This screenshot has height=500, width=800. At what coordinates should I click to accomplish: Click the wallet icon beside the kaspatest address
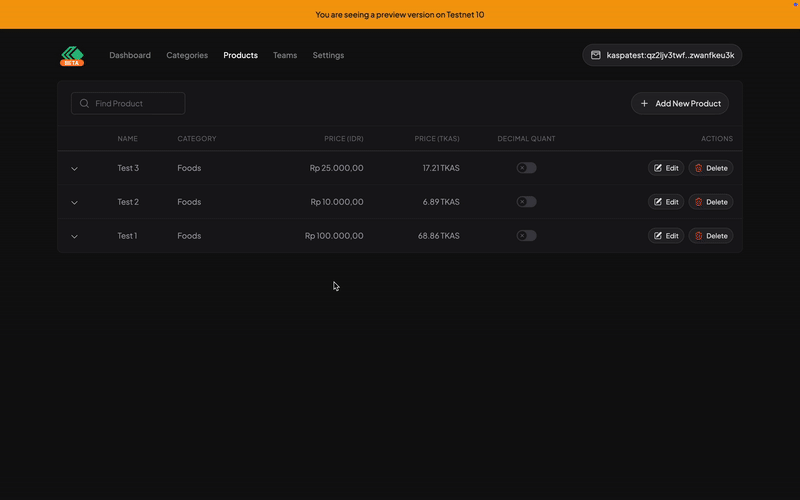click(x=596, y=56)
